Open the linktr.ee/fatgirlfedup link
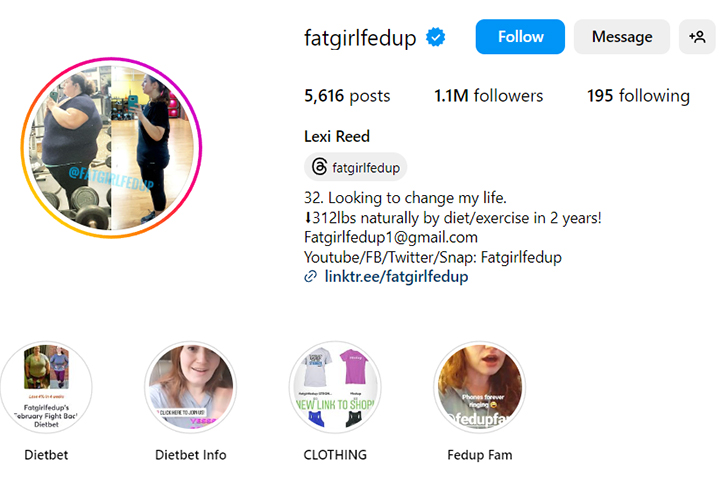 [x=396, y=277]
